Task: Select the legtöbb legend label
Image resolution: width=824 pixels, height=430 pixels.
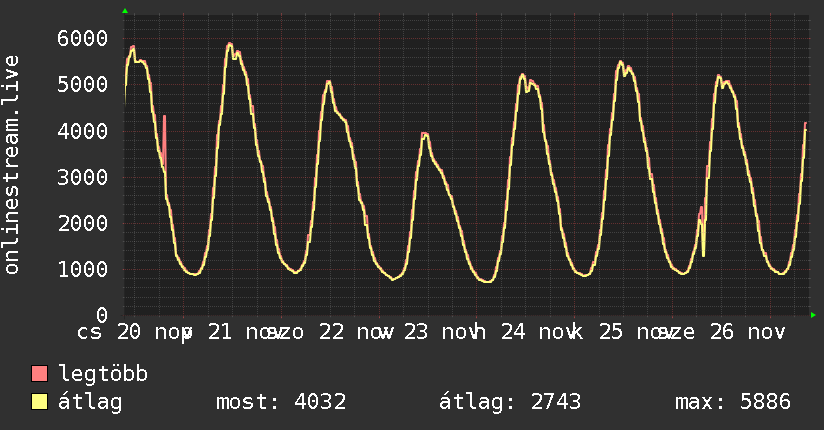Action: [x=103, y=374]
